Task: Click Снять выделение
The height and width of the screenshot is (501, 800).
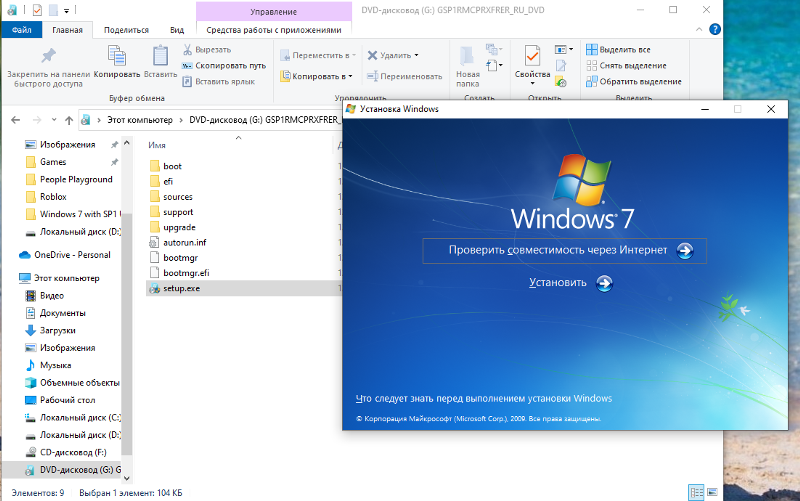Action: pos(627,65)
